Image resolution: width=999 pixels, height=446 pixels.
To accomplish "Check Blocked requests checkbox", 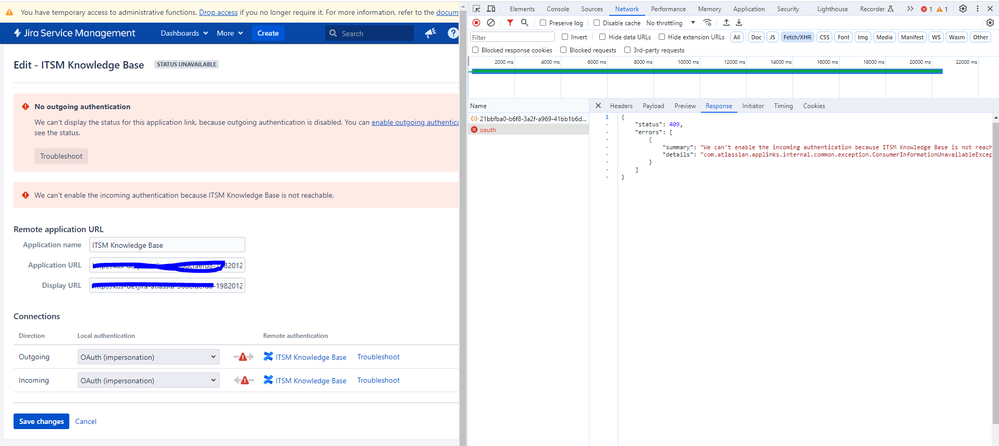I will [563, 50].
